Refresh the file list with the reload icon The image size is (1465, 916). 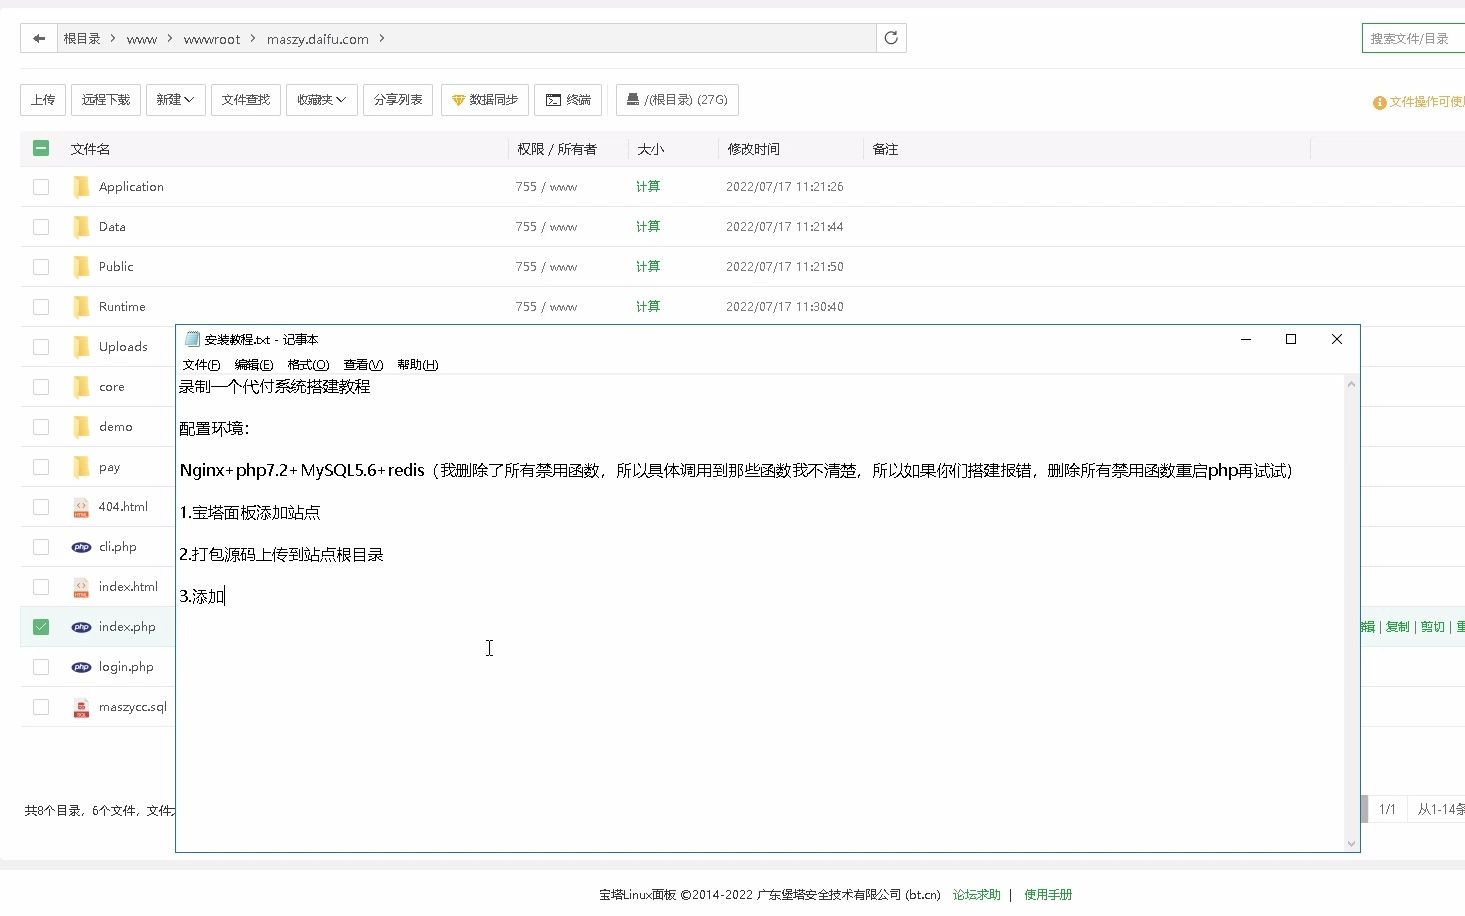coord(891,38)
